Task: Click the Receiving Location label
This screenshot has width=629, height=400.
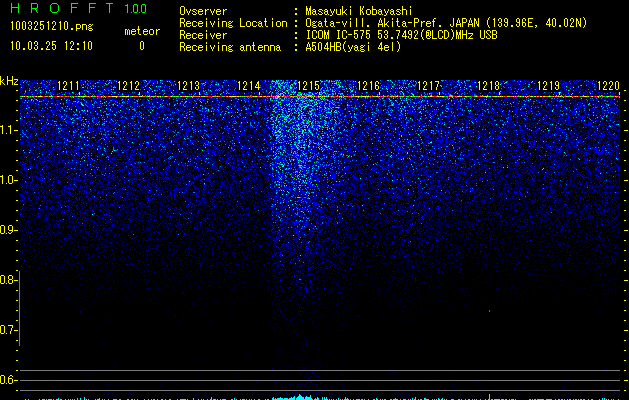Action: [233, 23]
